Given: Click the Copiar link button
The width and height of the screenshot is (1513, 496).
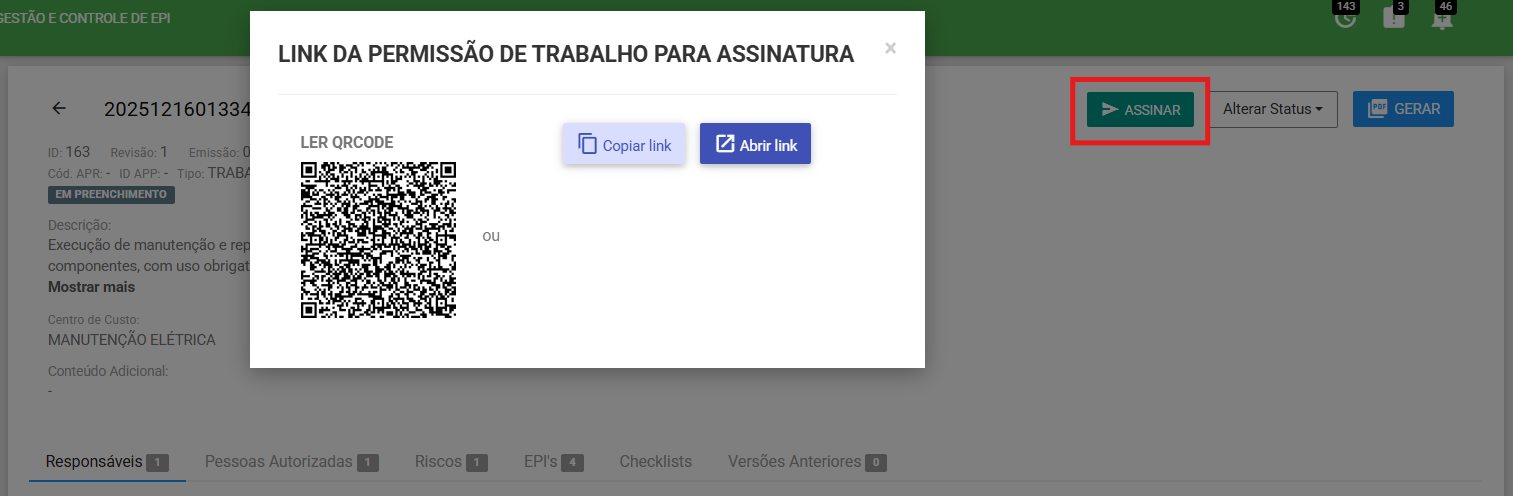Looking at the screenshot, I should point(624,144).
